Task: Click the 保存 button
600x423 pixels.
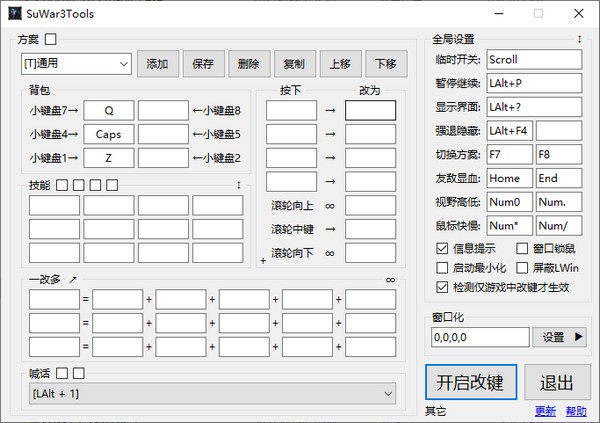Action: click(203, 64)
